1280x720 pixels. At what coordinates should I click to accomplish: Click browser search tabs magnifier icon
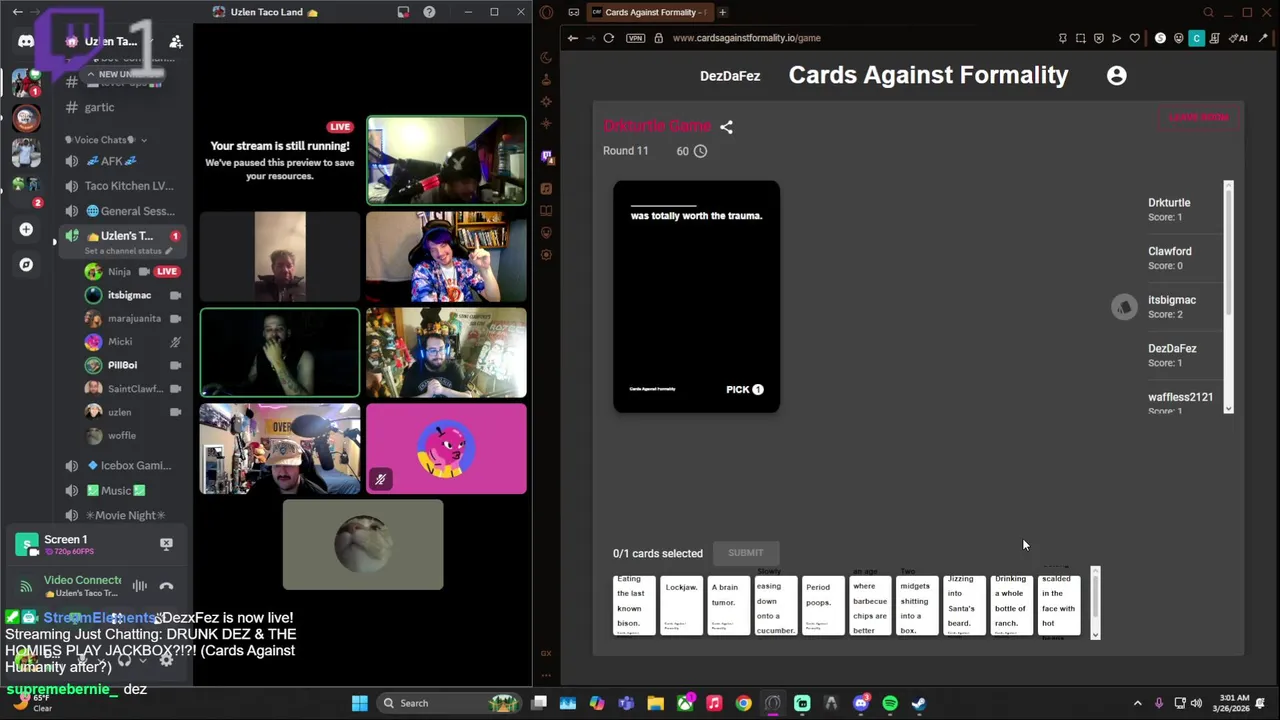point(1208,12)
